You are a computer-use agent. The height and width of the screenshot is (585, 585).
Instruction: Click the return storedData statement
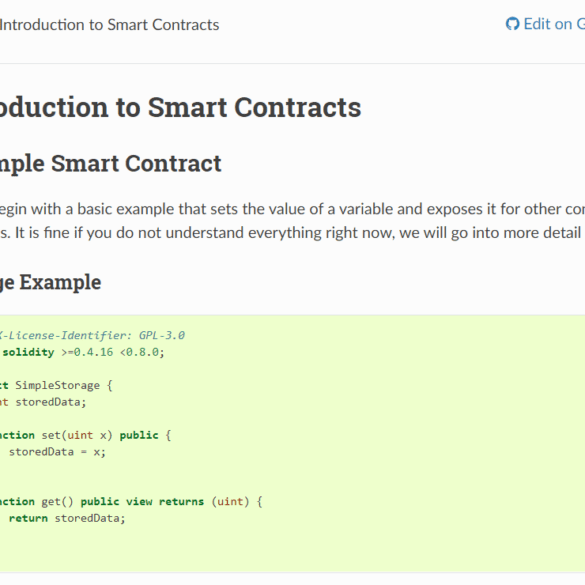[67, 518]
